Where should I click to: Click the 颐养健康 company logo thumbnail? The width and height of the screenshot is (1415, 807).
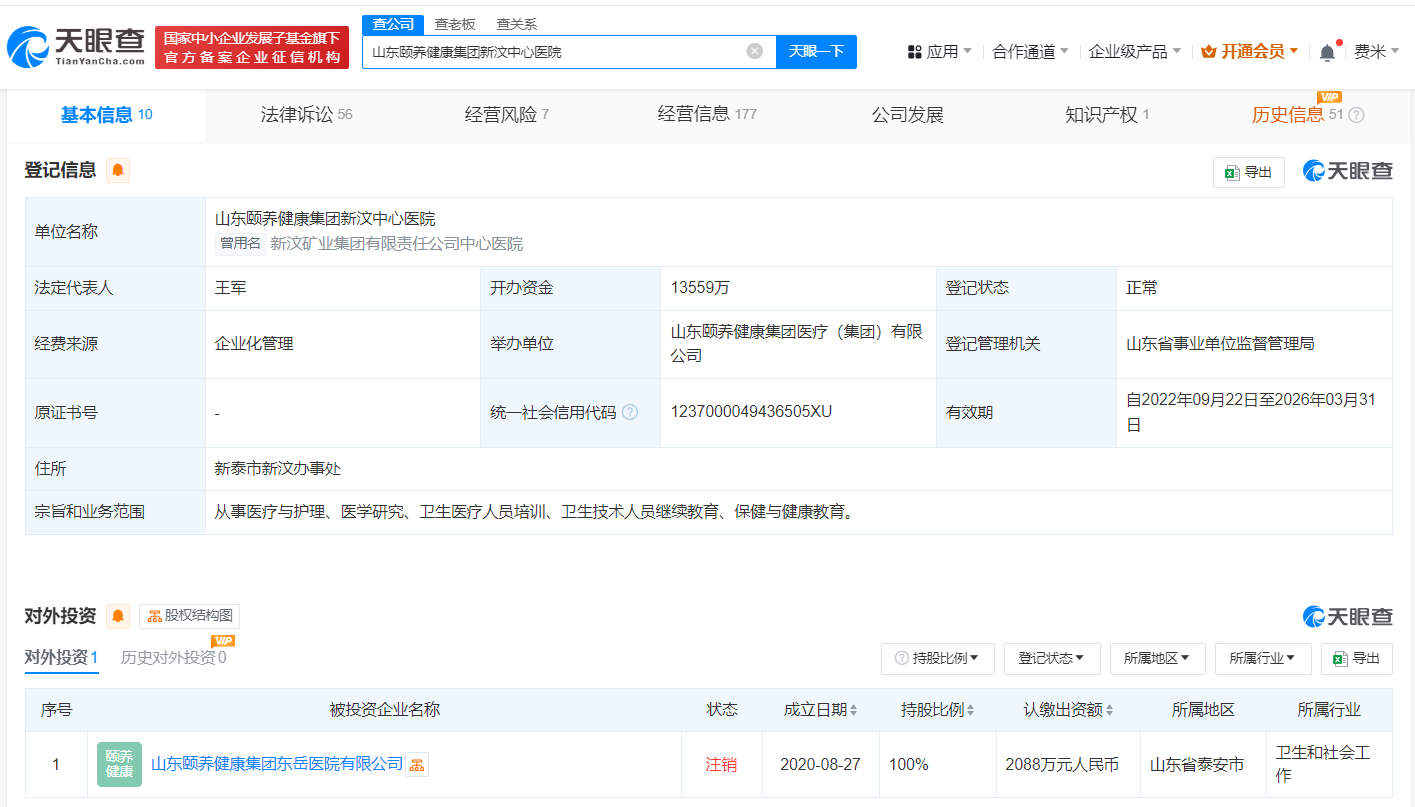click(x=119, y=764)
